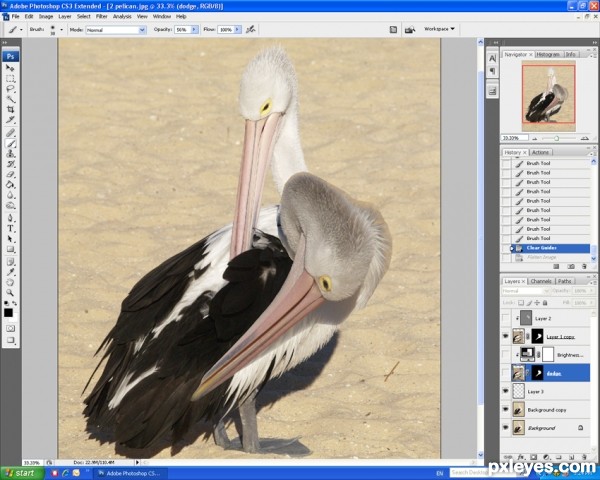Select the Dodge tool in toolbox
Viewport: 600px width, 480px height.
10,206
